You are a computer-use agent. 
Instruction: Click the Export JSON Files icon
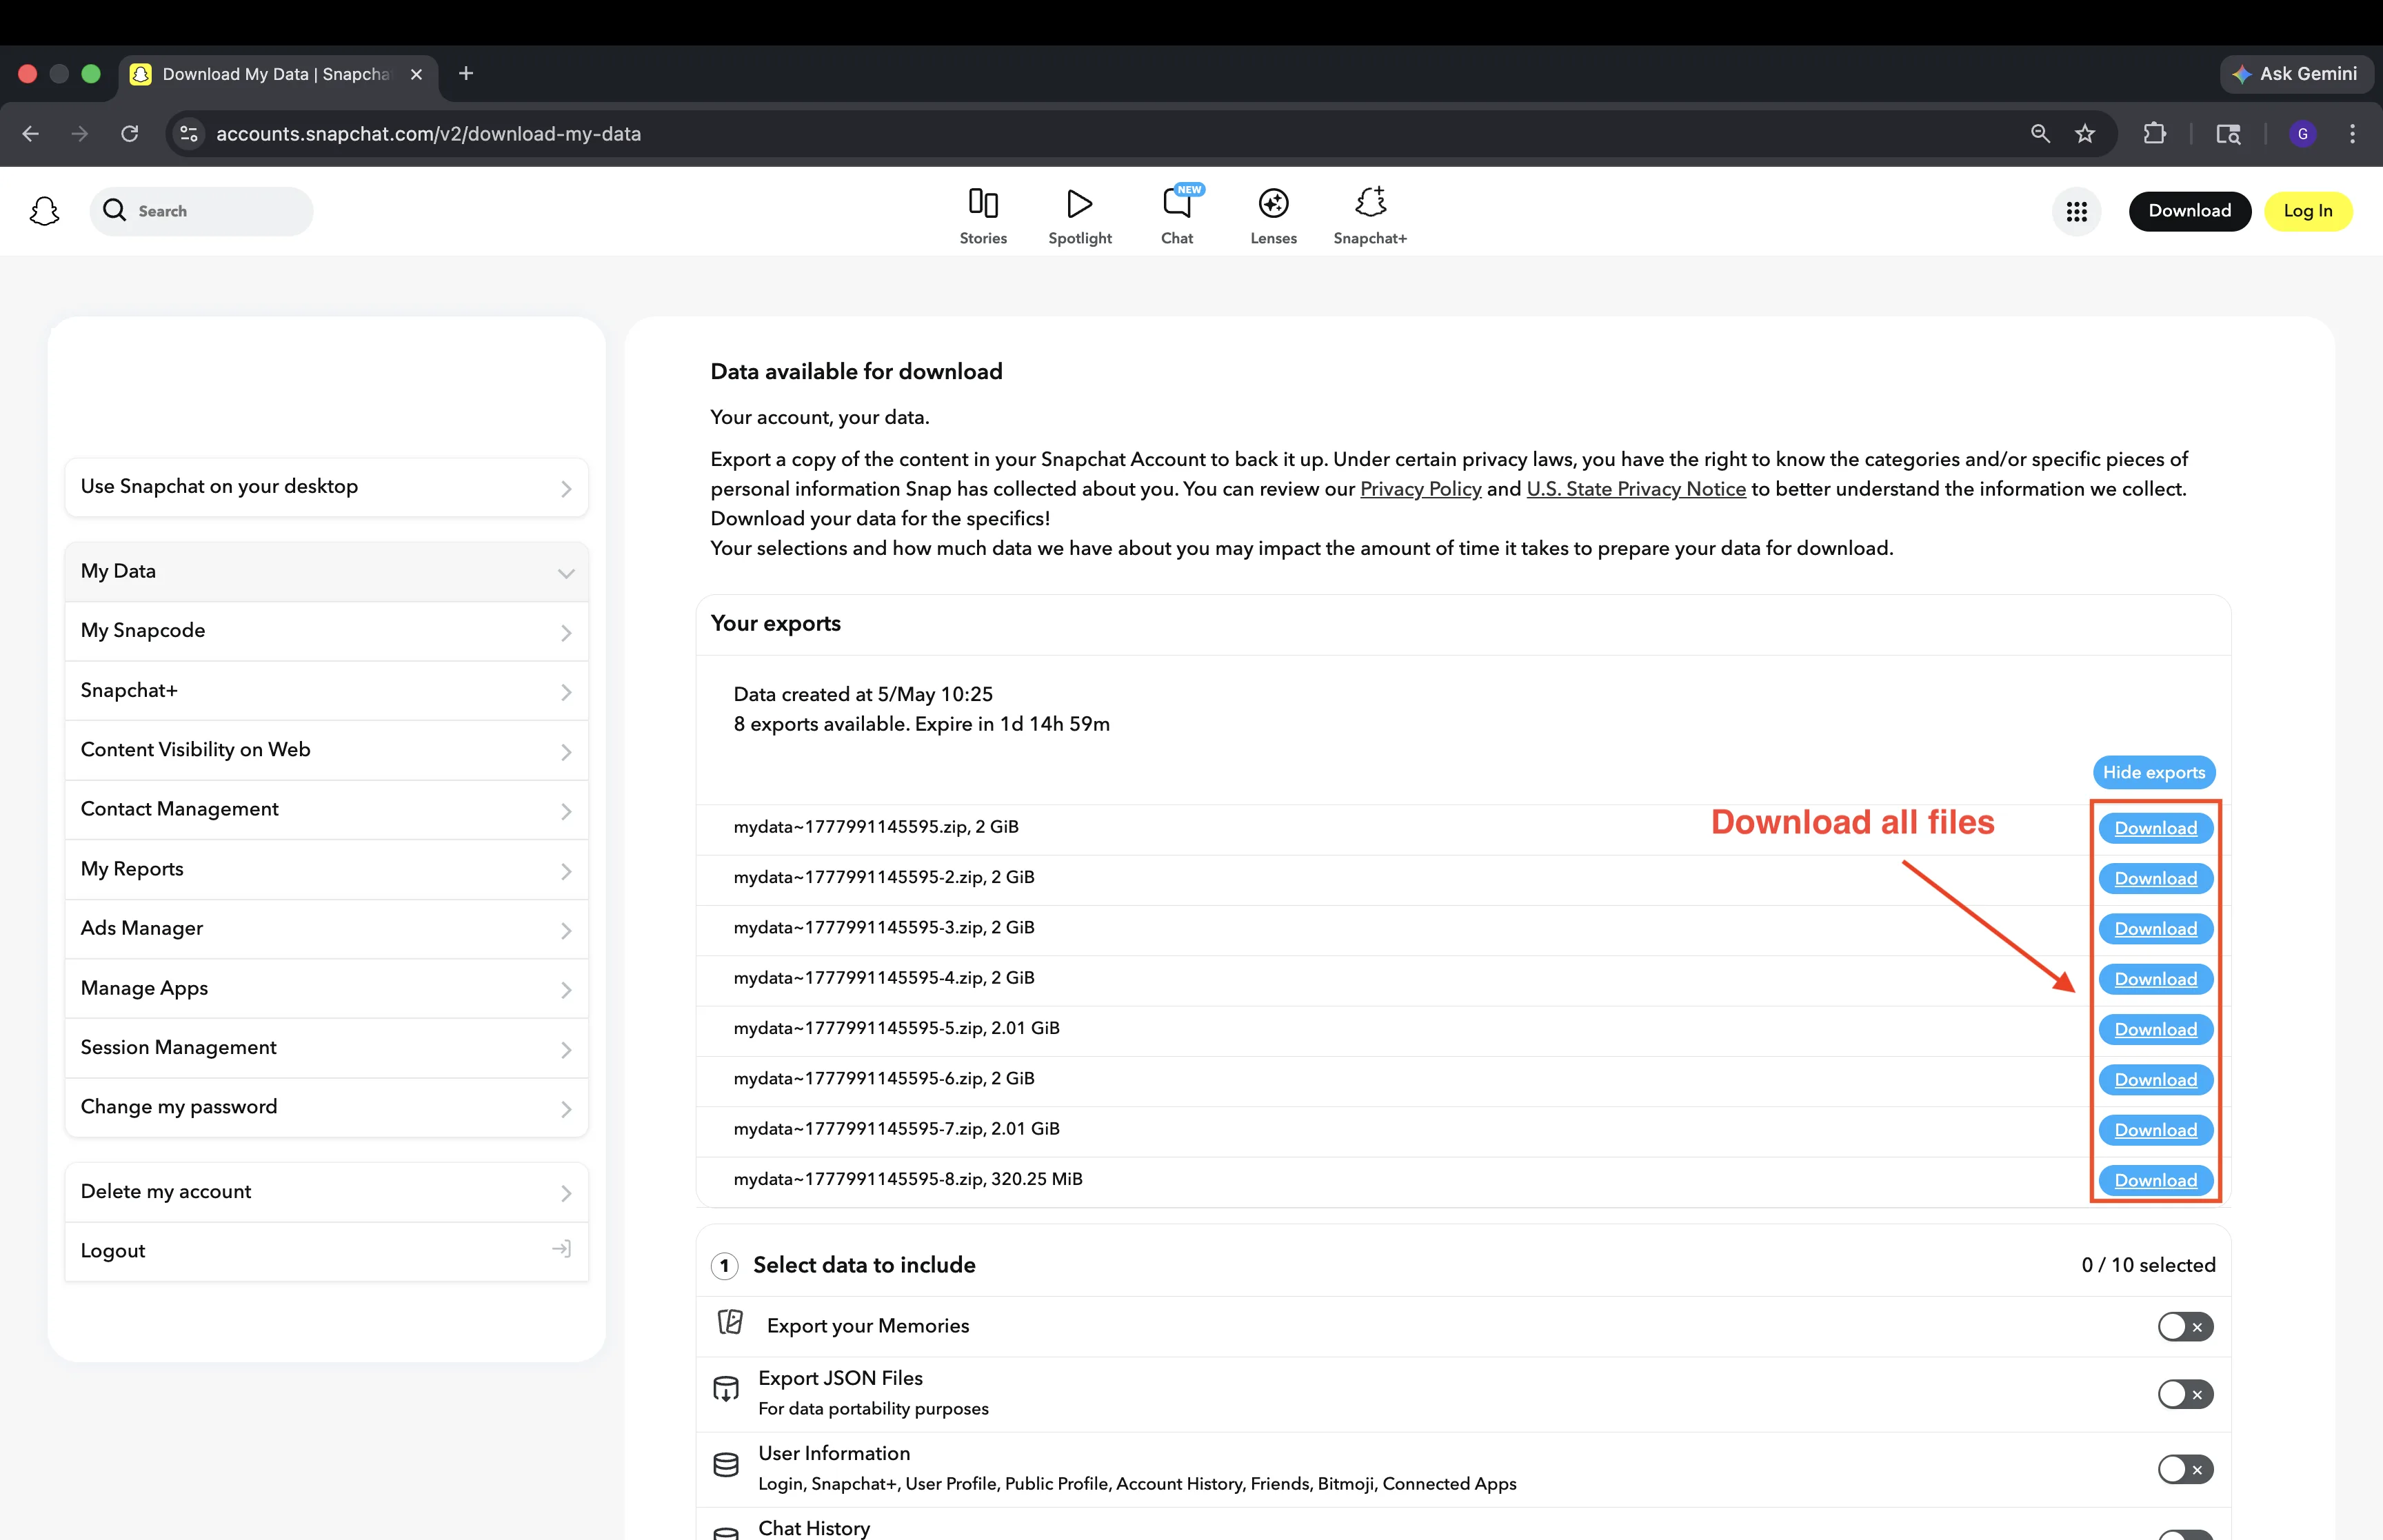click(x=726, y=1389)
